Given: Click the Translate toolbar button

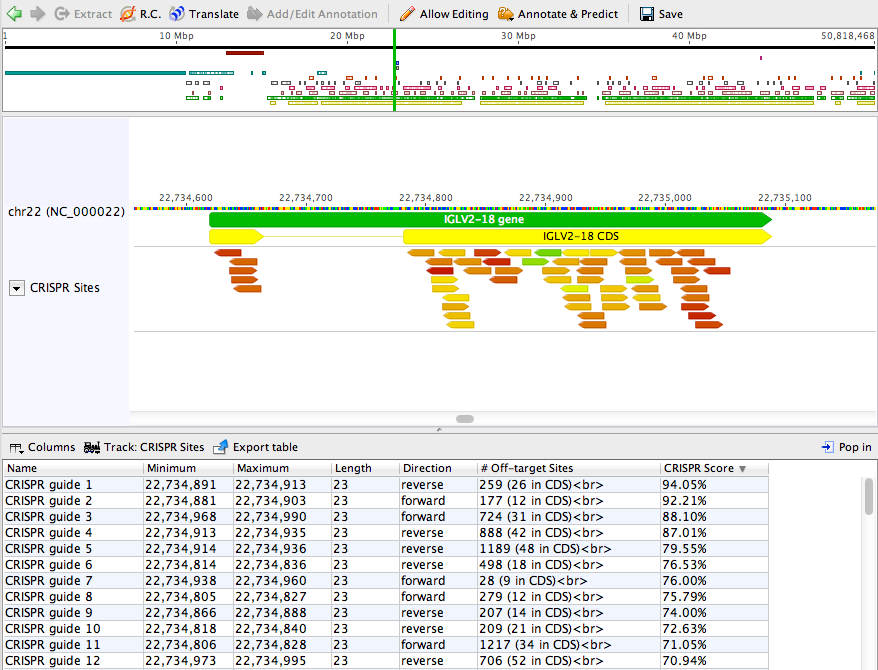Looking at the screenshot, I should [x=204, y=14].
